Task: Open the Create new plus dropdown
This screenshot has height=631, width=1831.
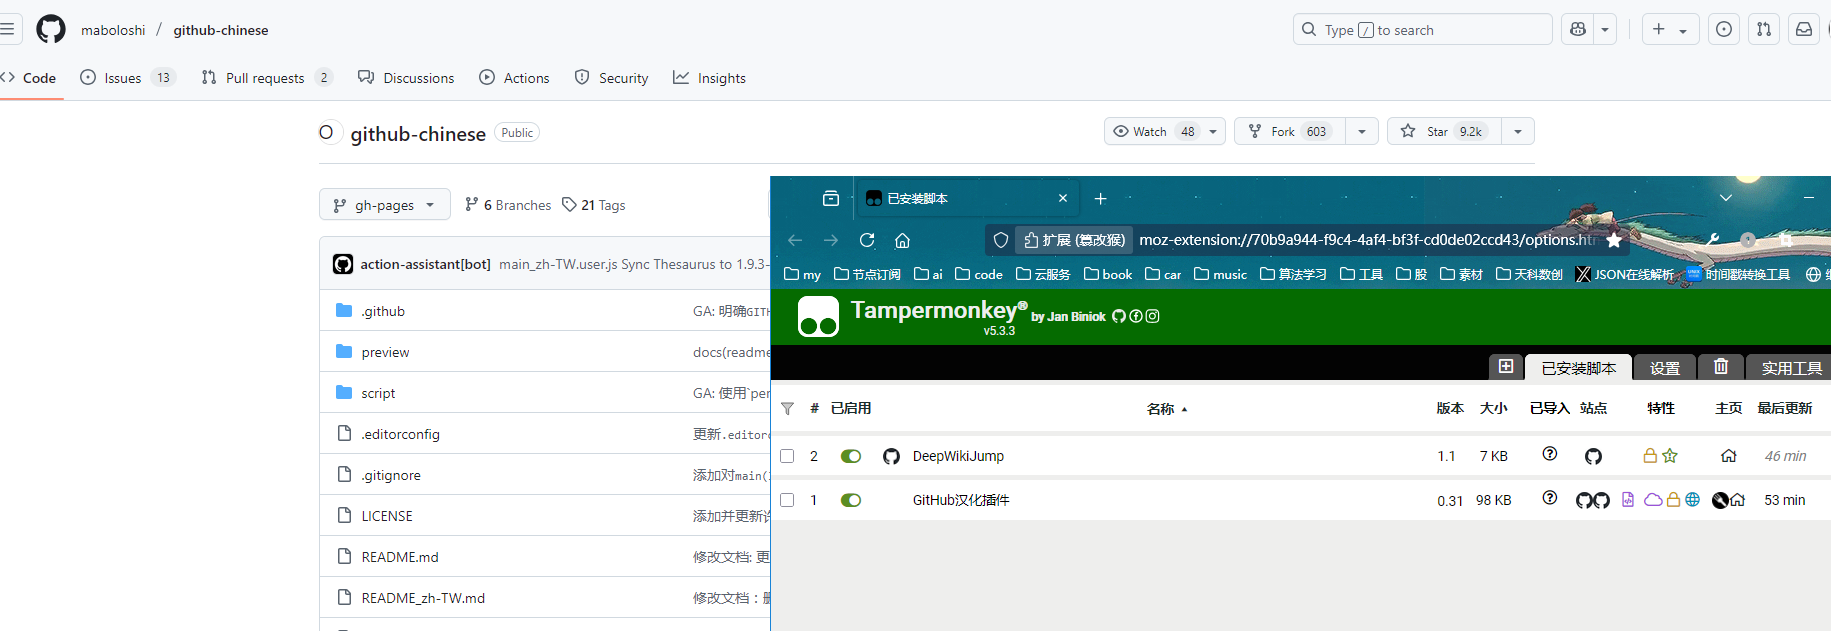Action: click(1670, 29)
